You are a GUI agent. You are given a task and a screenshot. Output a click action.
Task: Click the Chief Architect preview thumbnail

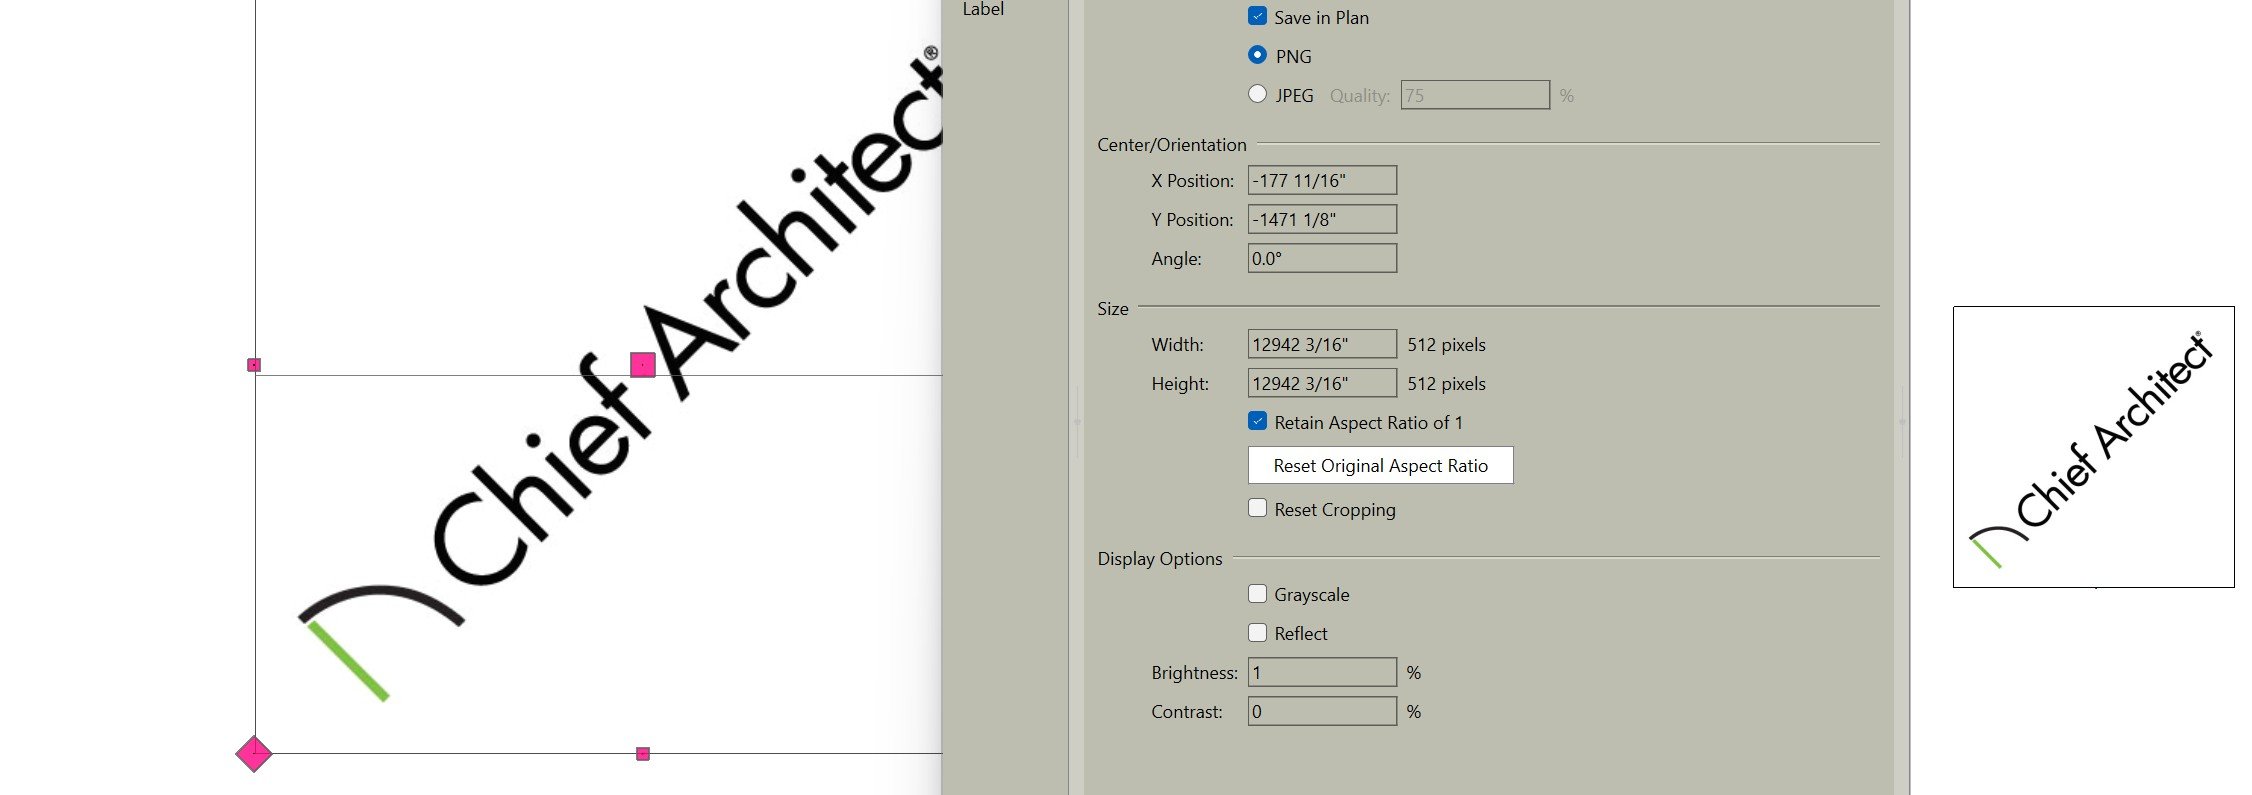[2093, 447]
